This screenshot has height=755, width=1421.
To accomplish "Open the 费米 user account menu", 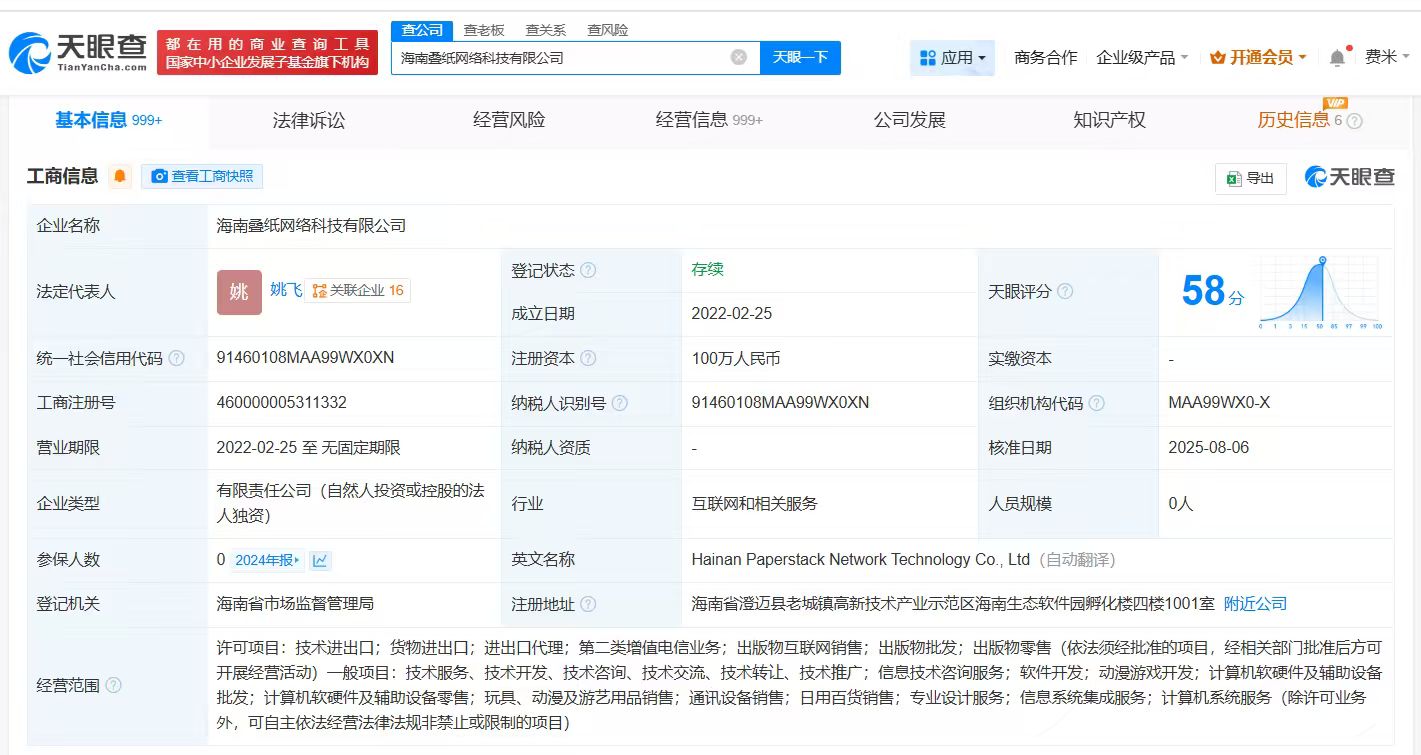I will 1387,57.
